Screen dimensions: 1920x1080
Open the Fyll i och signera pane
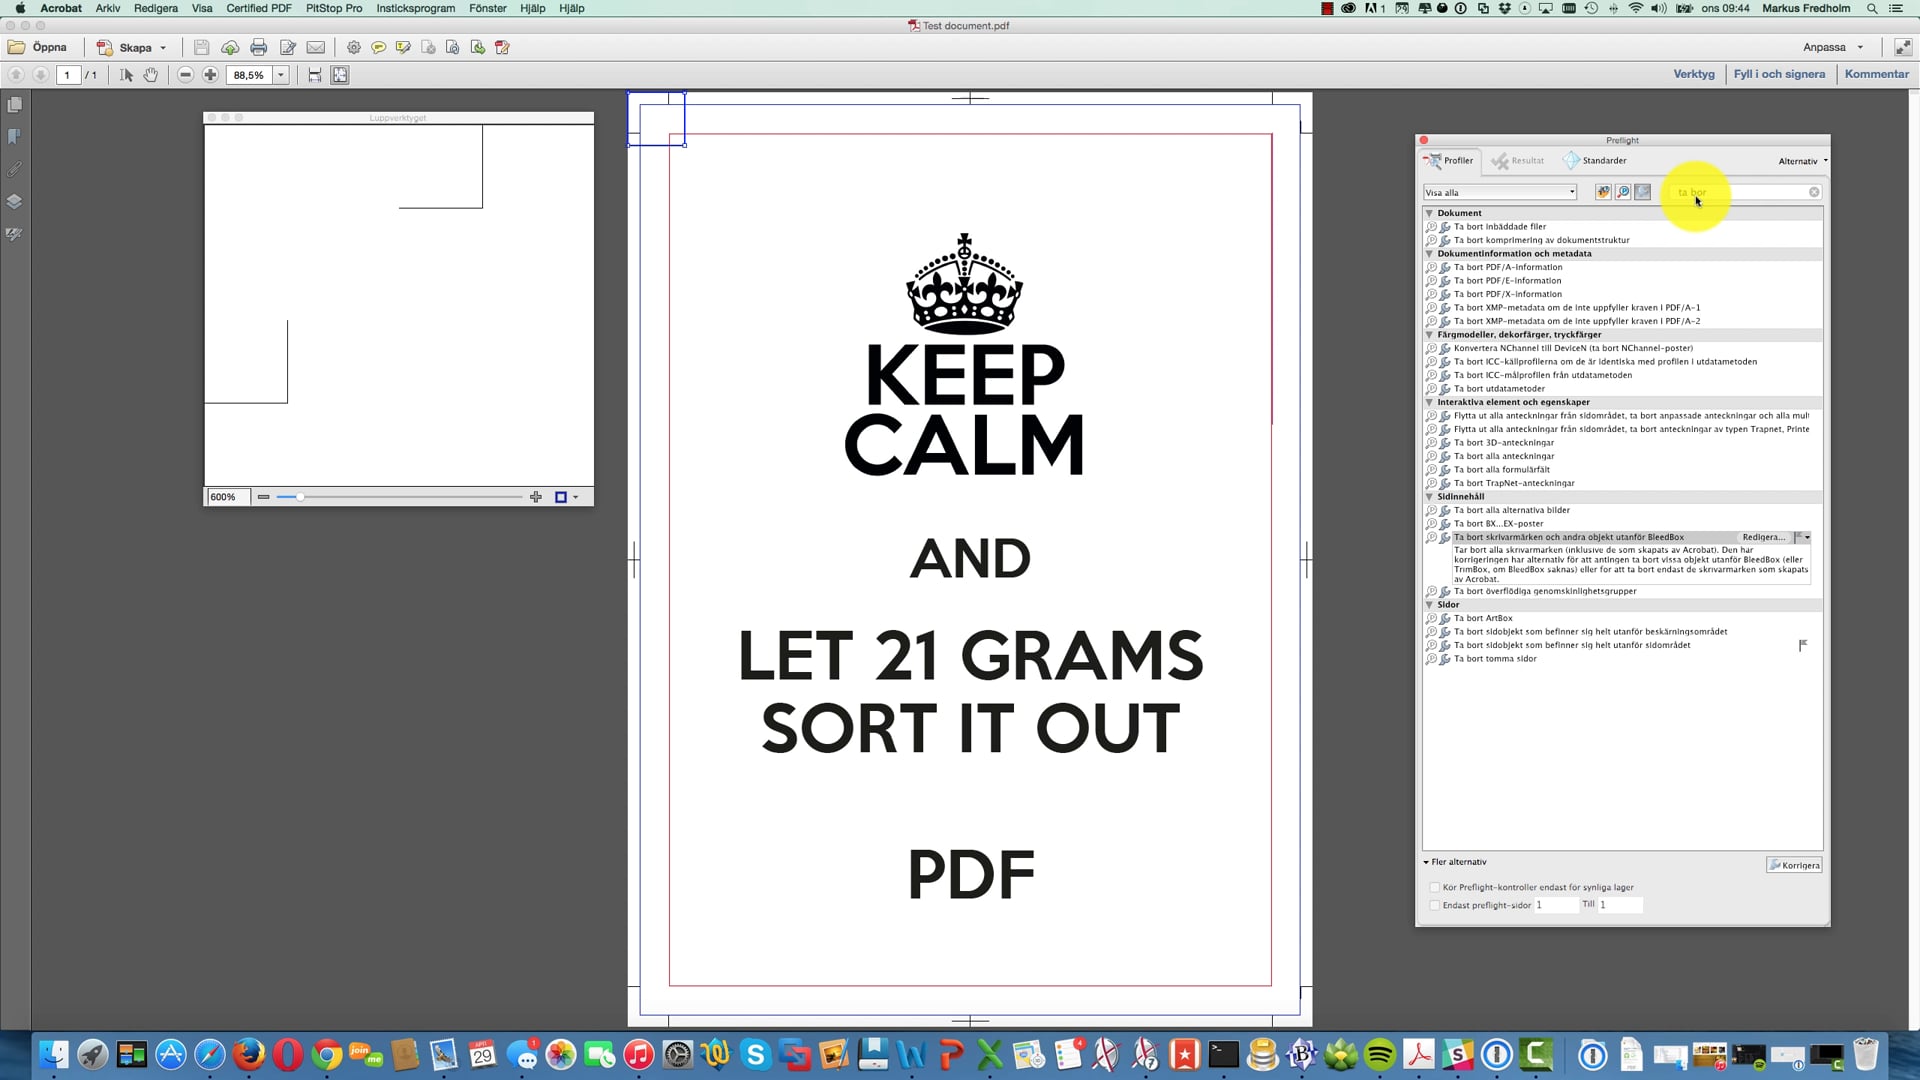point(1779,74)
